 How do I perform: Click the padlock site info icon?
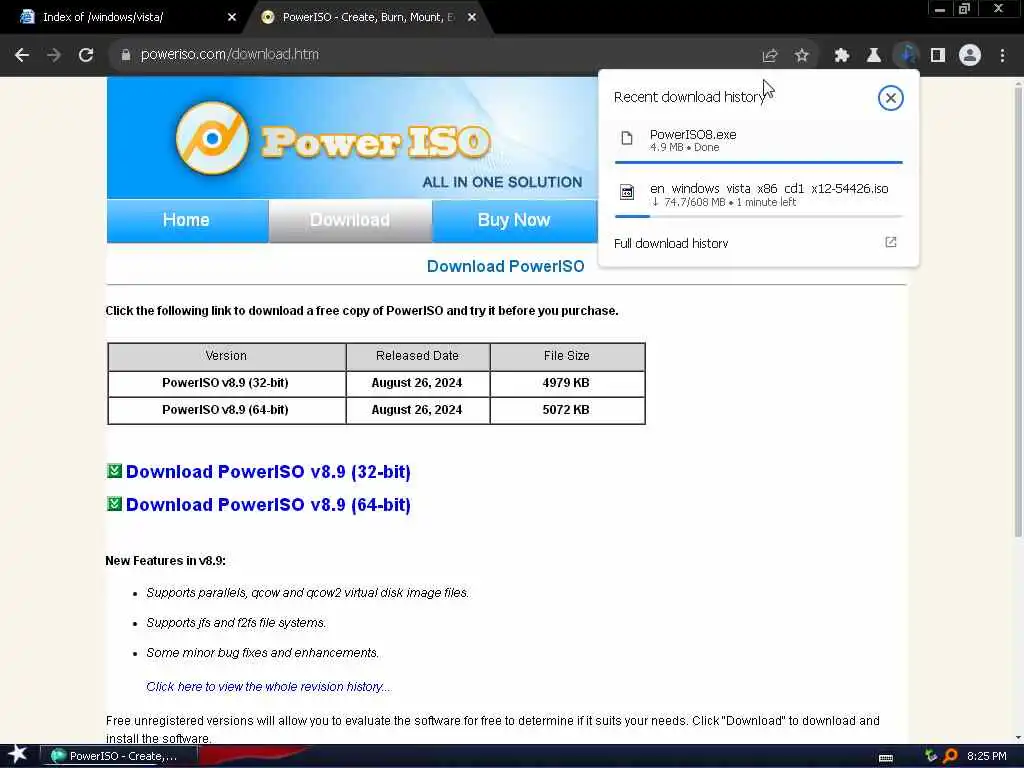pyautogui.click(x=126, y=55)
